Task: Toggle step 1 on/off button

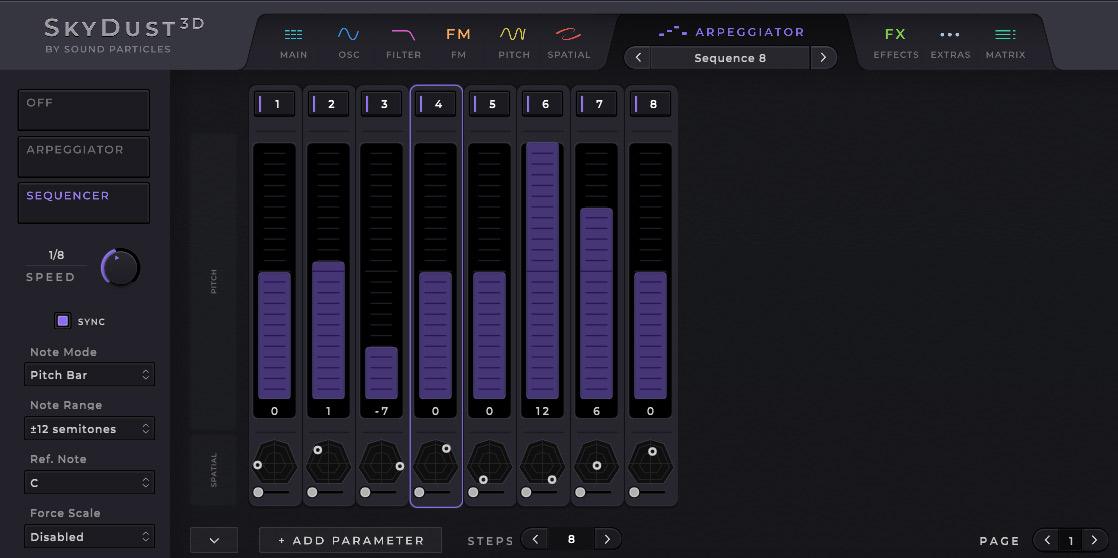Action: [274, 104]
